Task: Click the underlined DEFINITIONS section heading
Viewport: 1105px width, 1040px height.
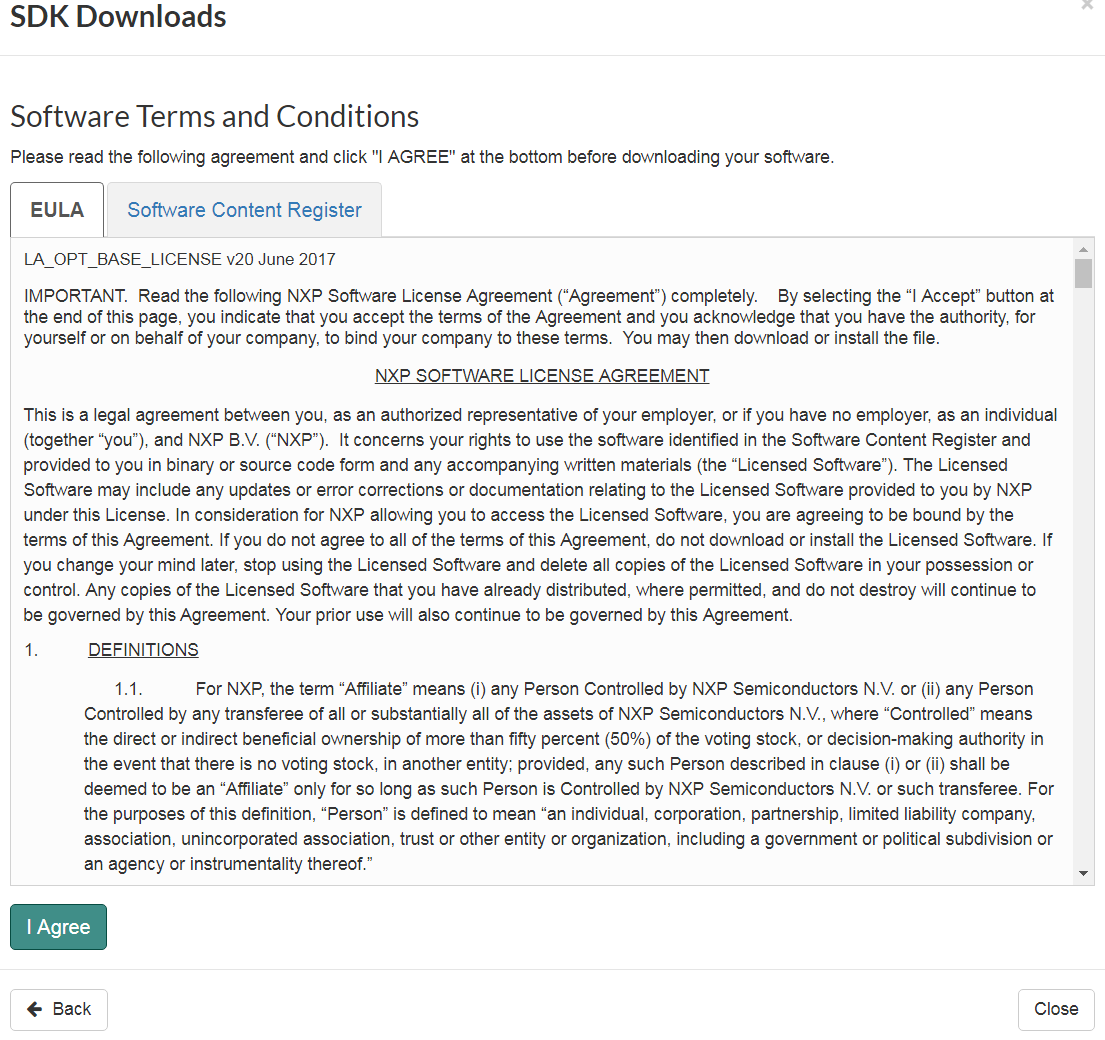Action: tap(143, 650)
